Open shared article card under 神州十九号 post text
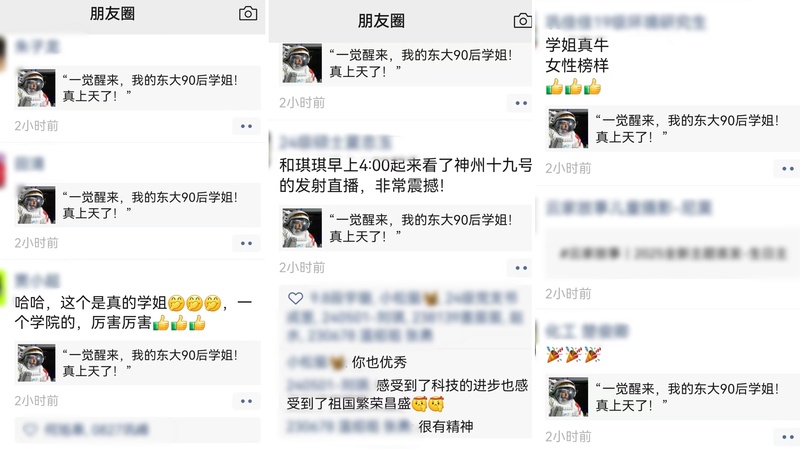Viewport: 800px width, 449px height. coord(406,228)
